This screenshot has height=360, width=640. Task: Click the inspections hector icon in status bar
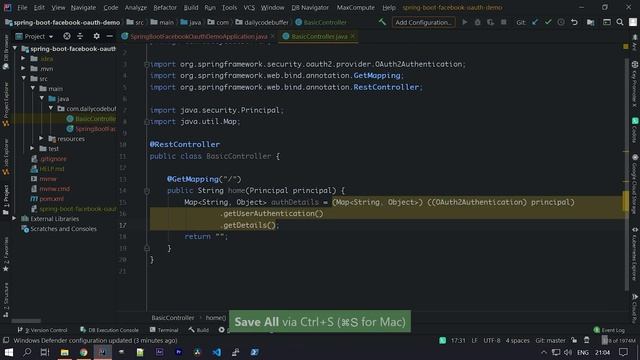[x=587, y=340]
